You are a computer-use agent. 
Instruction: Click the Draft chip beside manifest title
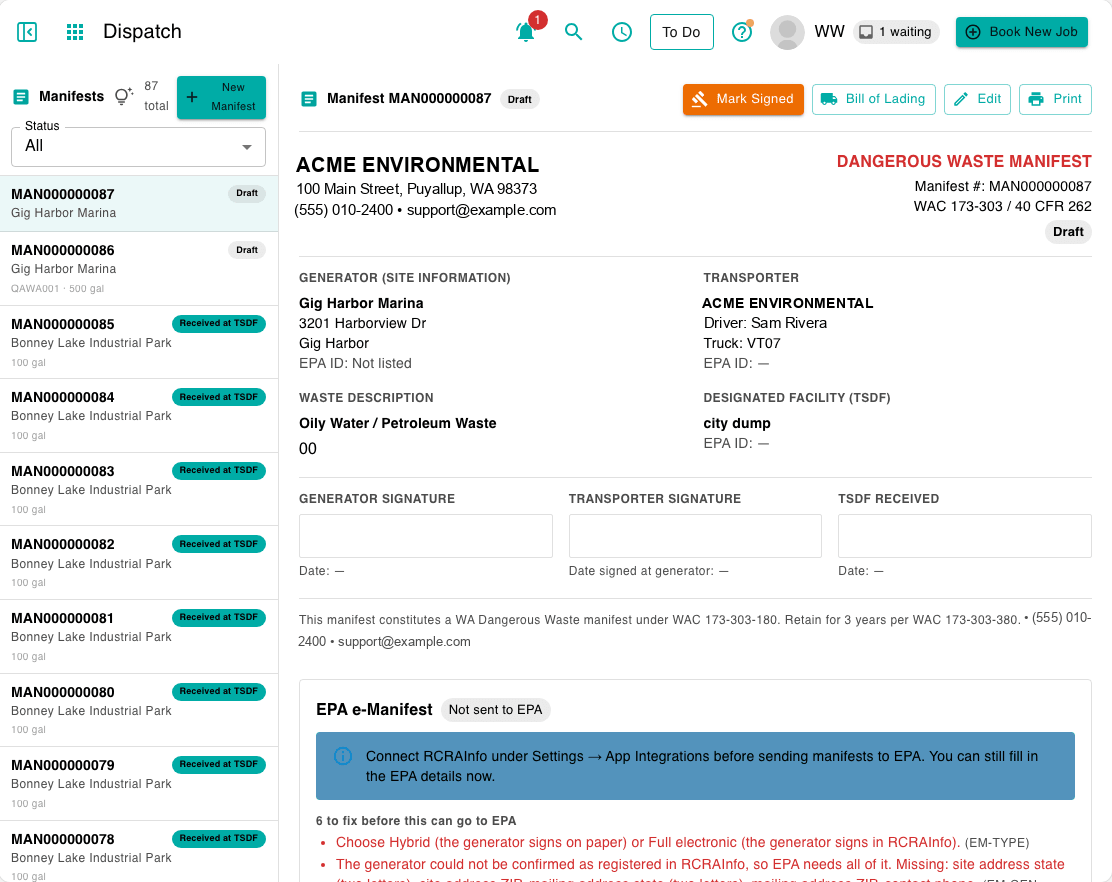click(519, 99)
